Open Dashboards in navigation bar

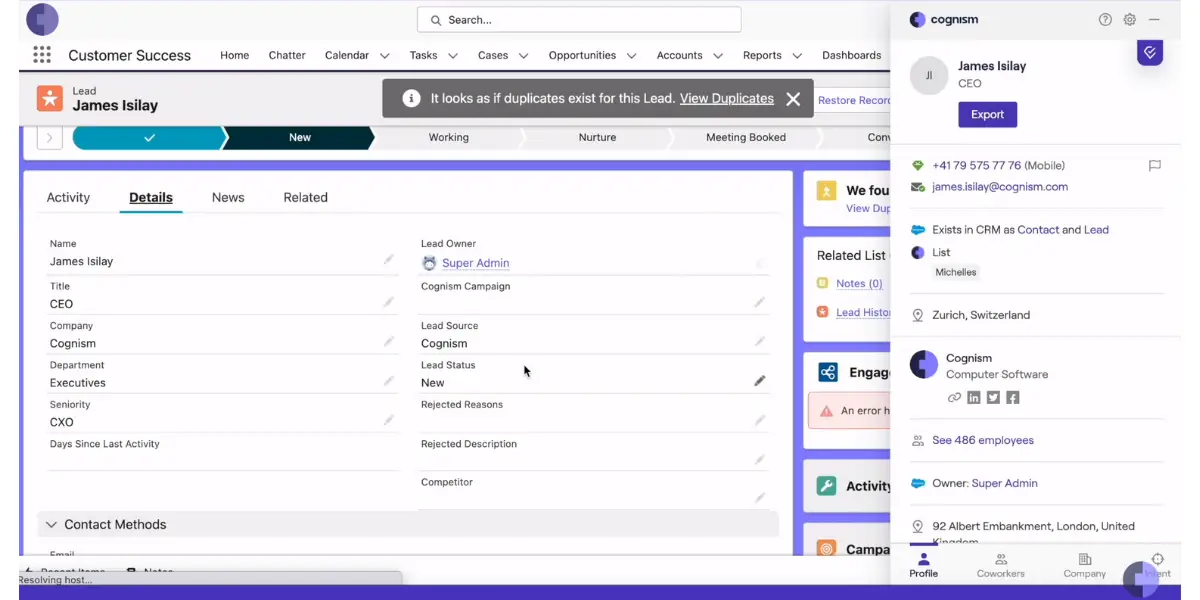852,55
